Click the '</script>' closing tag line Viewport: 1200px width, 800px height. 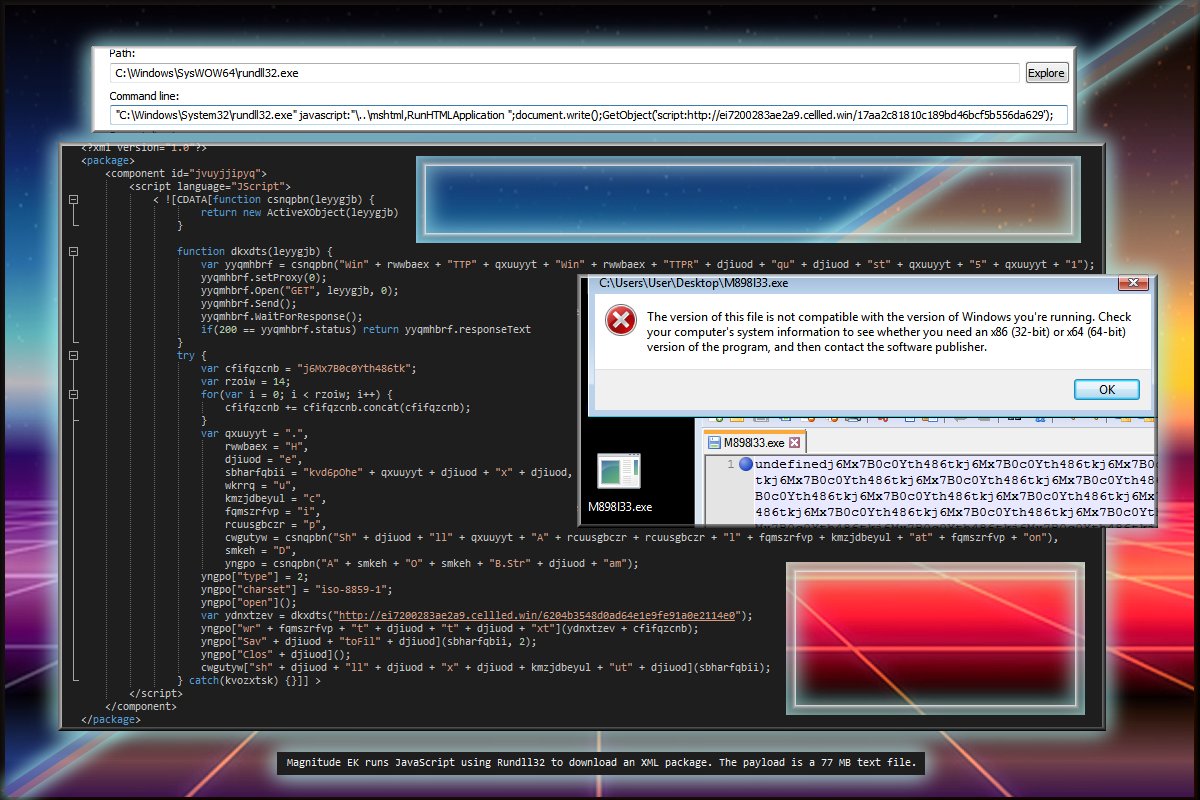tap(156, 694)
